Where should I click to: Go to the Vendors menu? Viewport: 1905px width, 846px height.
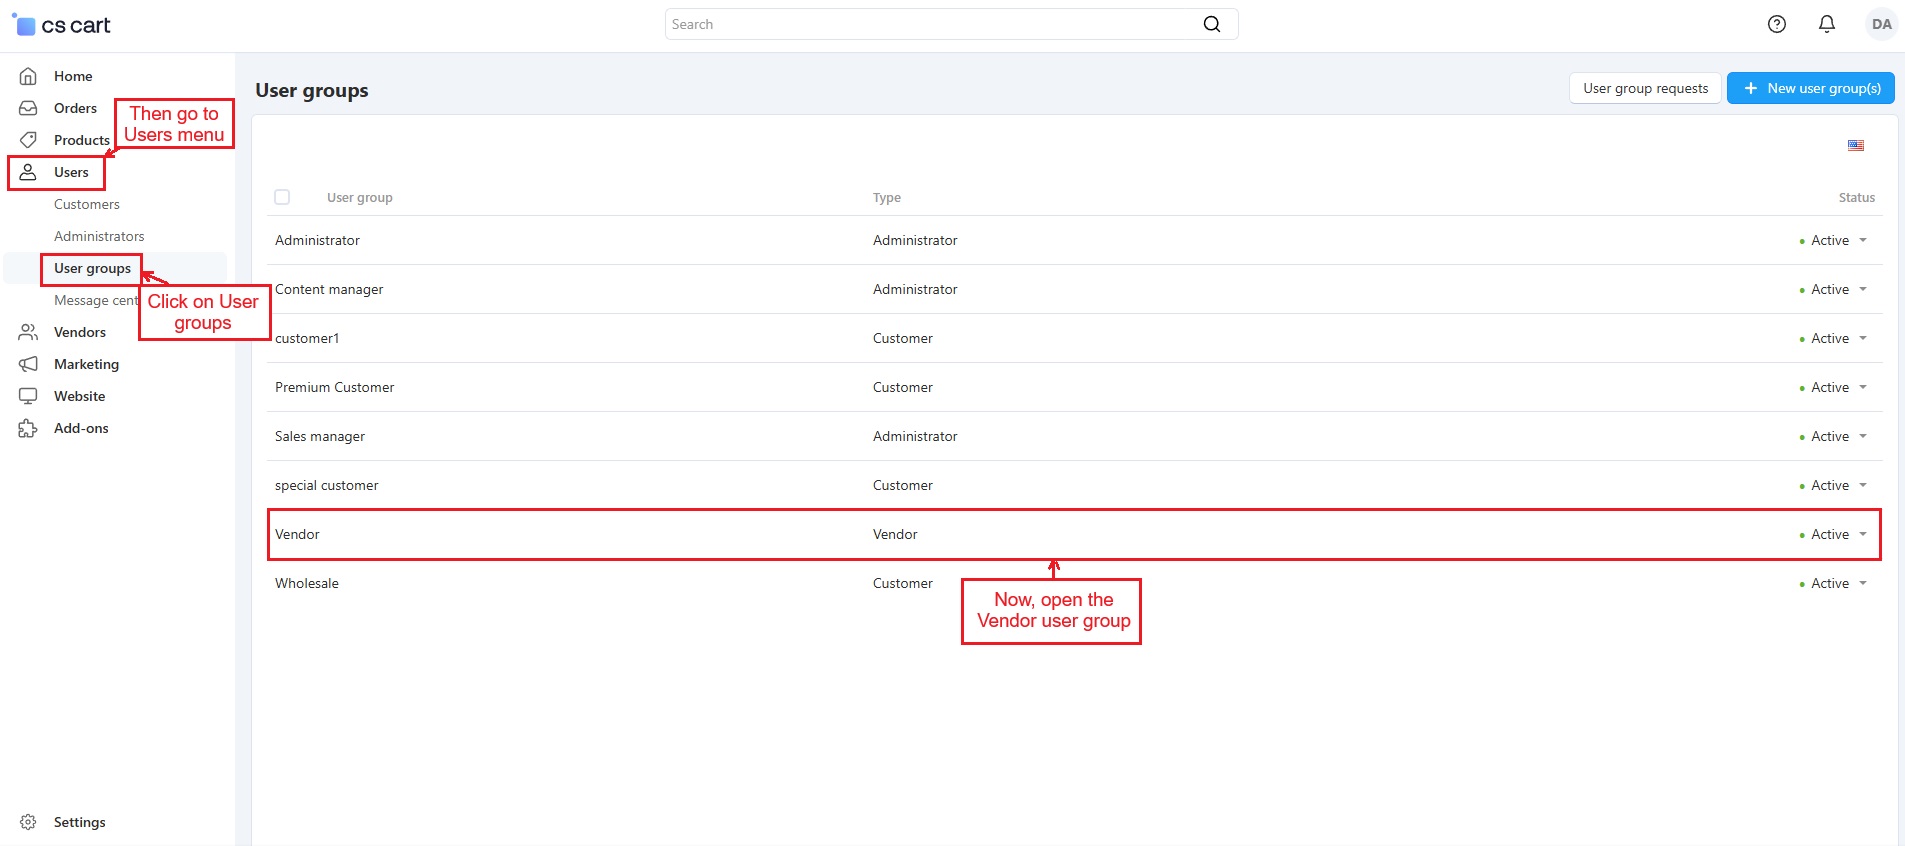(80, 332)
